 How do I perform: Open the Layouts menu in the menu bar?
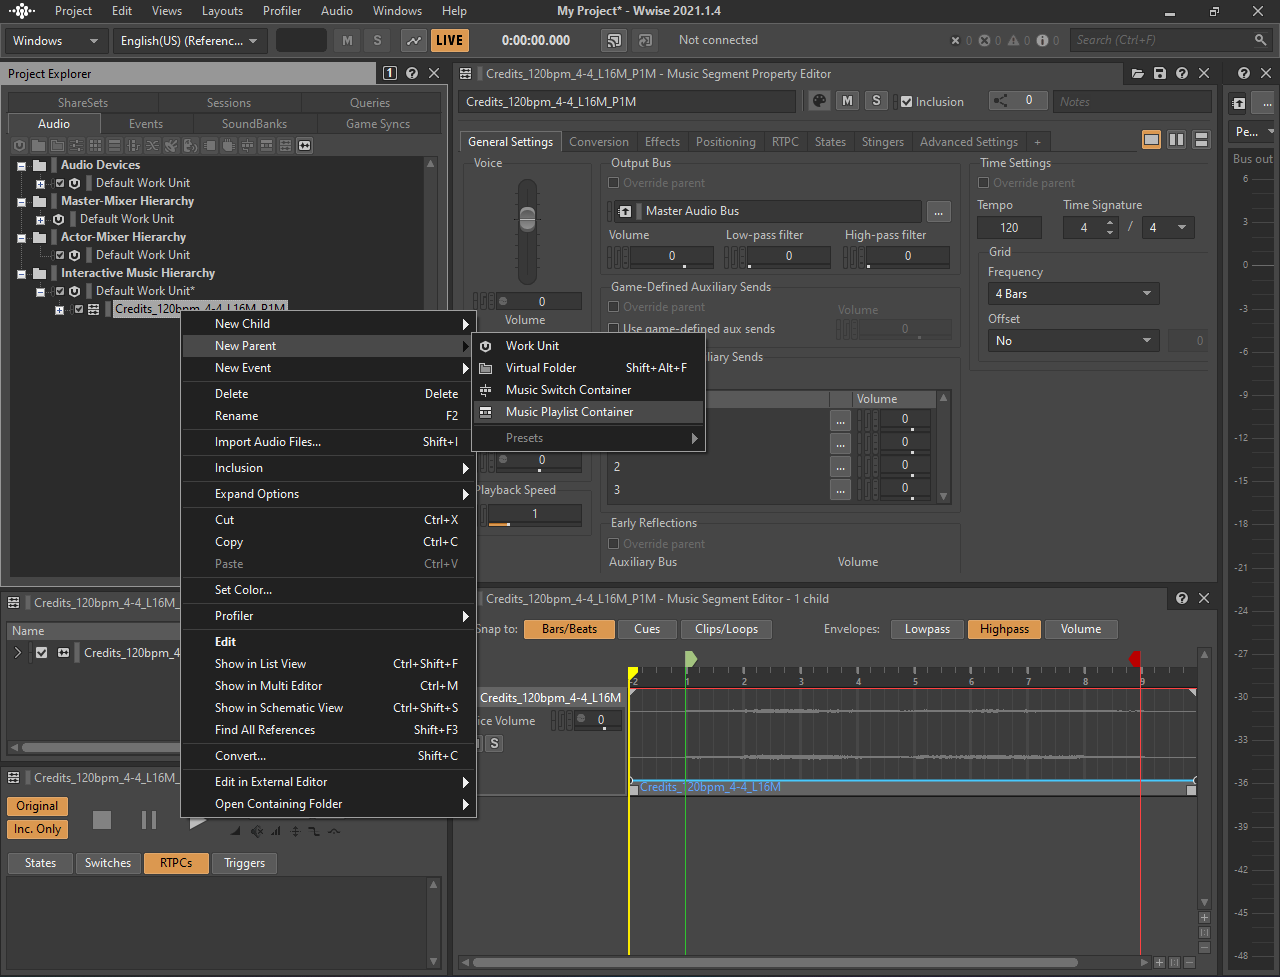coord(222,11)
